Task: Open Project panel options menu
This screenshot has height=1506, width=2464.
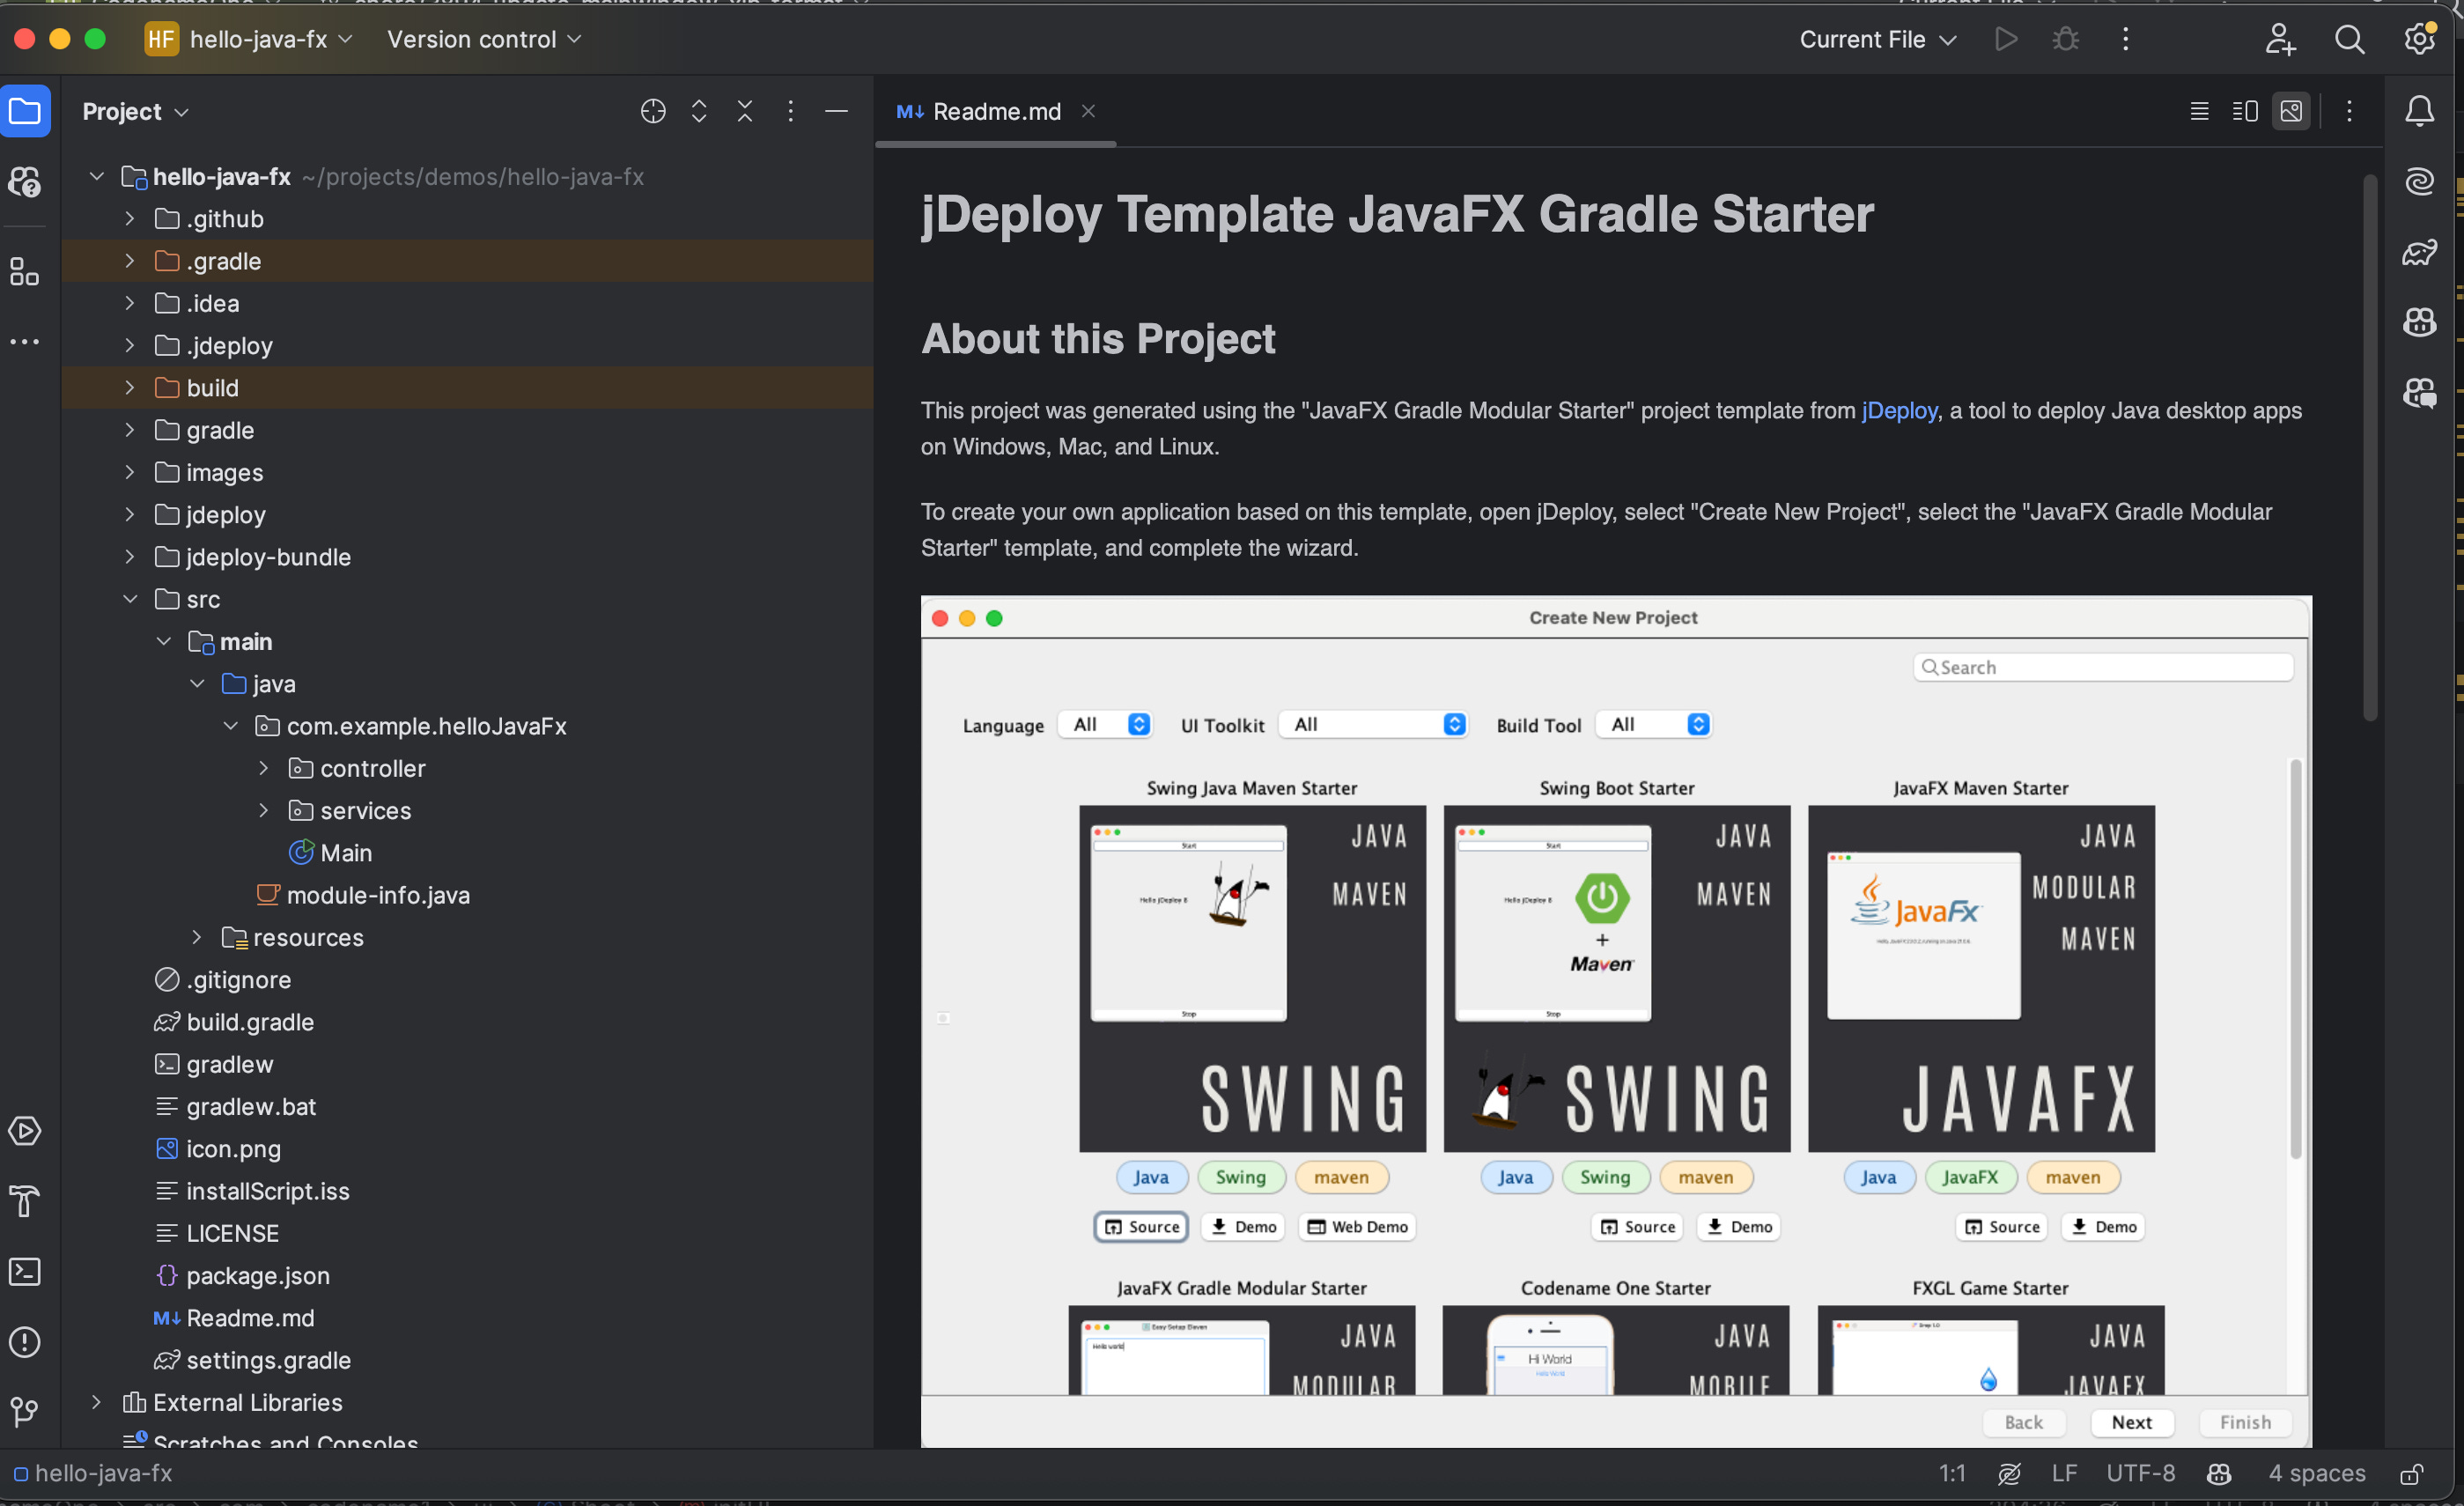Action: (x=790, y=111)
